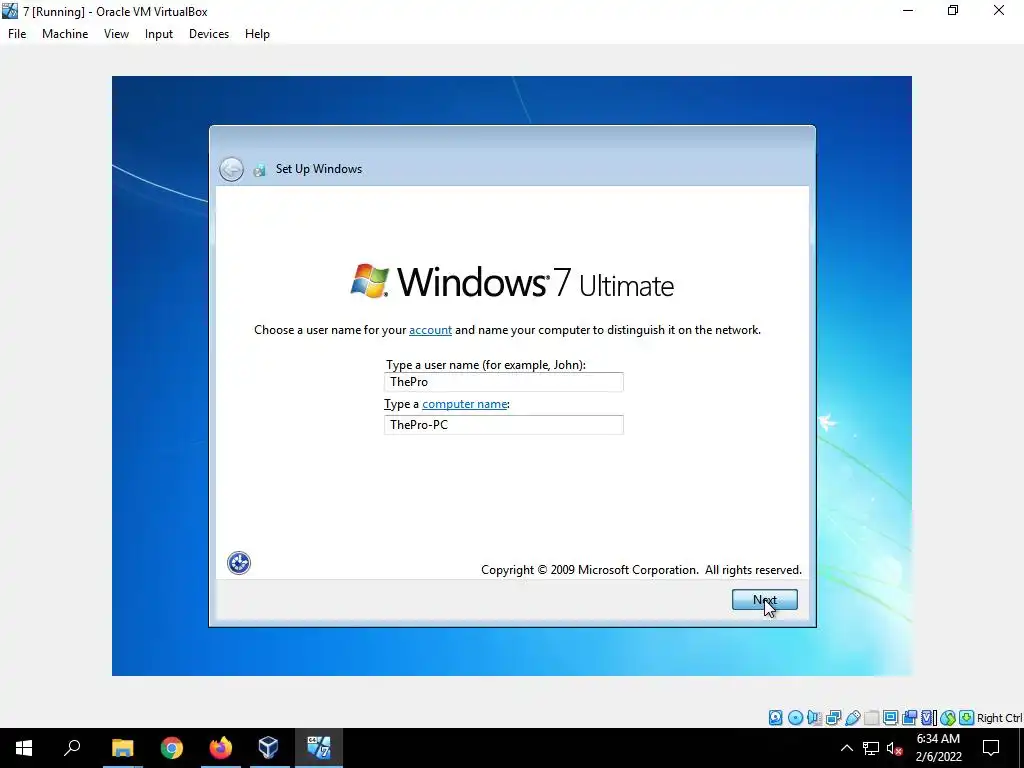Click the user name field containing ThePro
Screen dimensions: 1024x768
[504, 382]
